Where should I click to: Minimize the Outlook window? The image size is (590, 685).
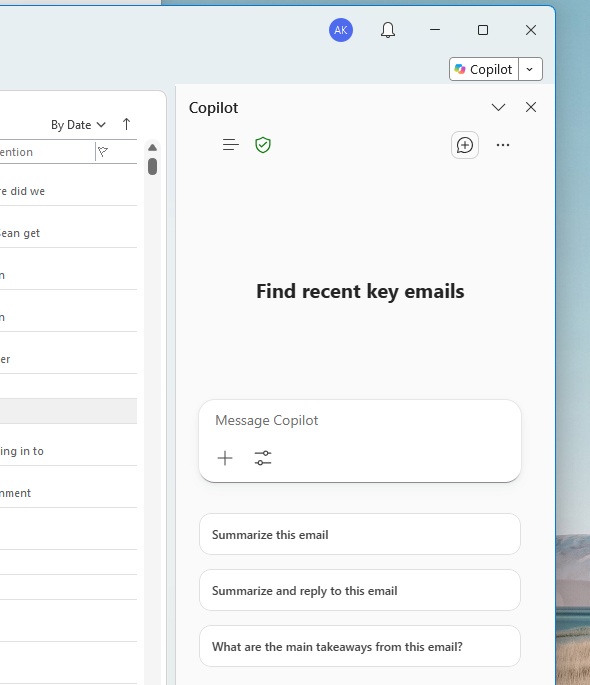coord(435,30)
